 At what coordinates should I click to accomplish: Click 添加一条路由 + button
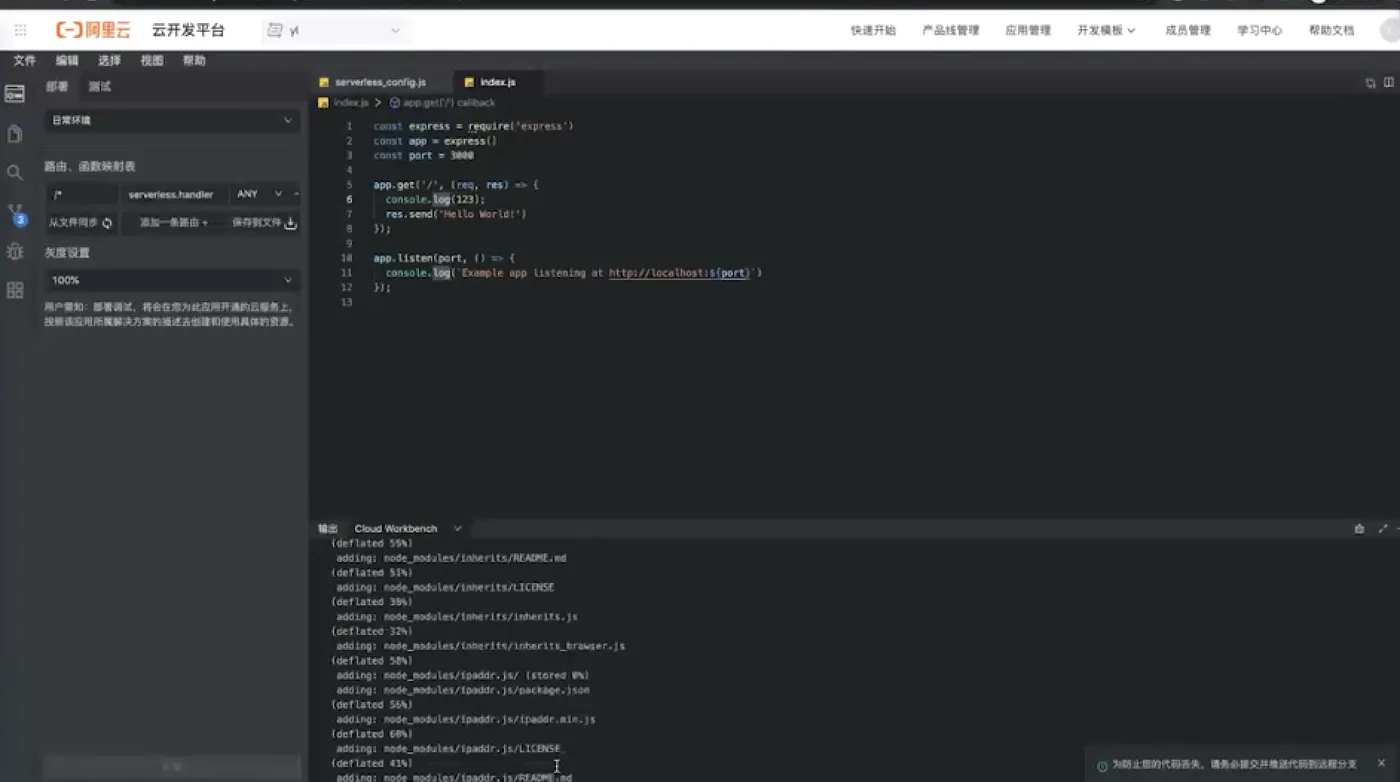(174, 223)
